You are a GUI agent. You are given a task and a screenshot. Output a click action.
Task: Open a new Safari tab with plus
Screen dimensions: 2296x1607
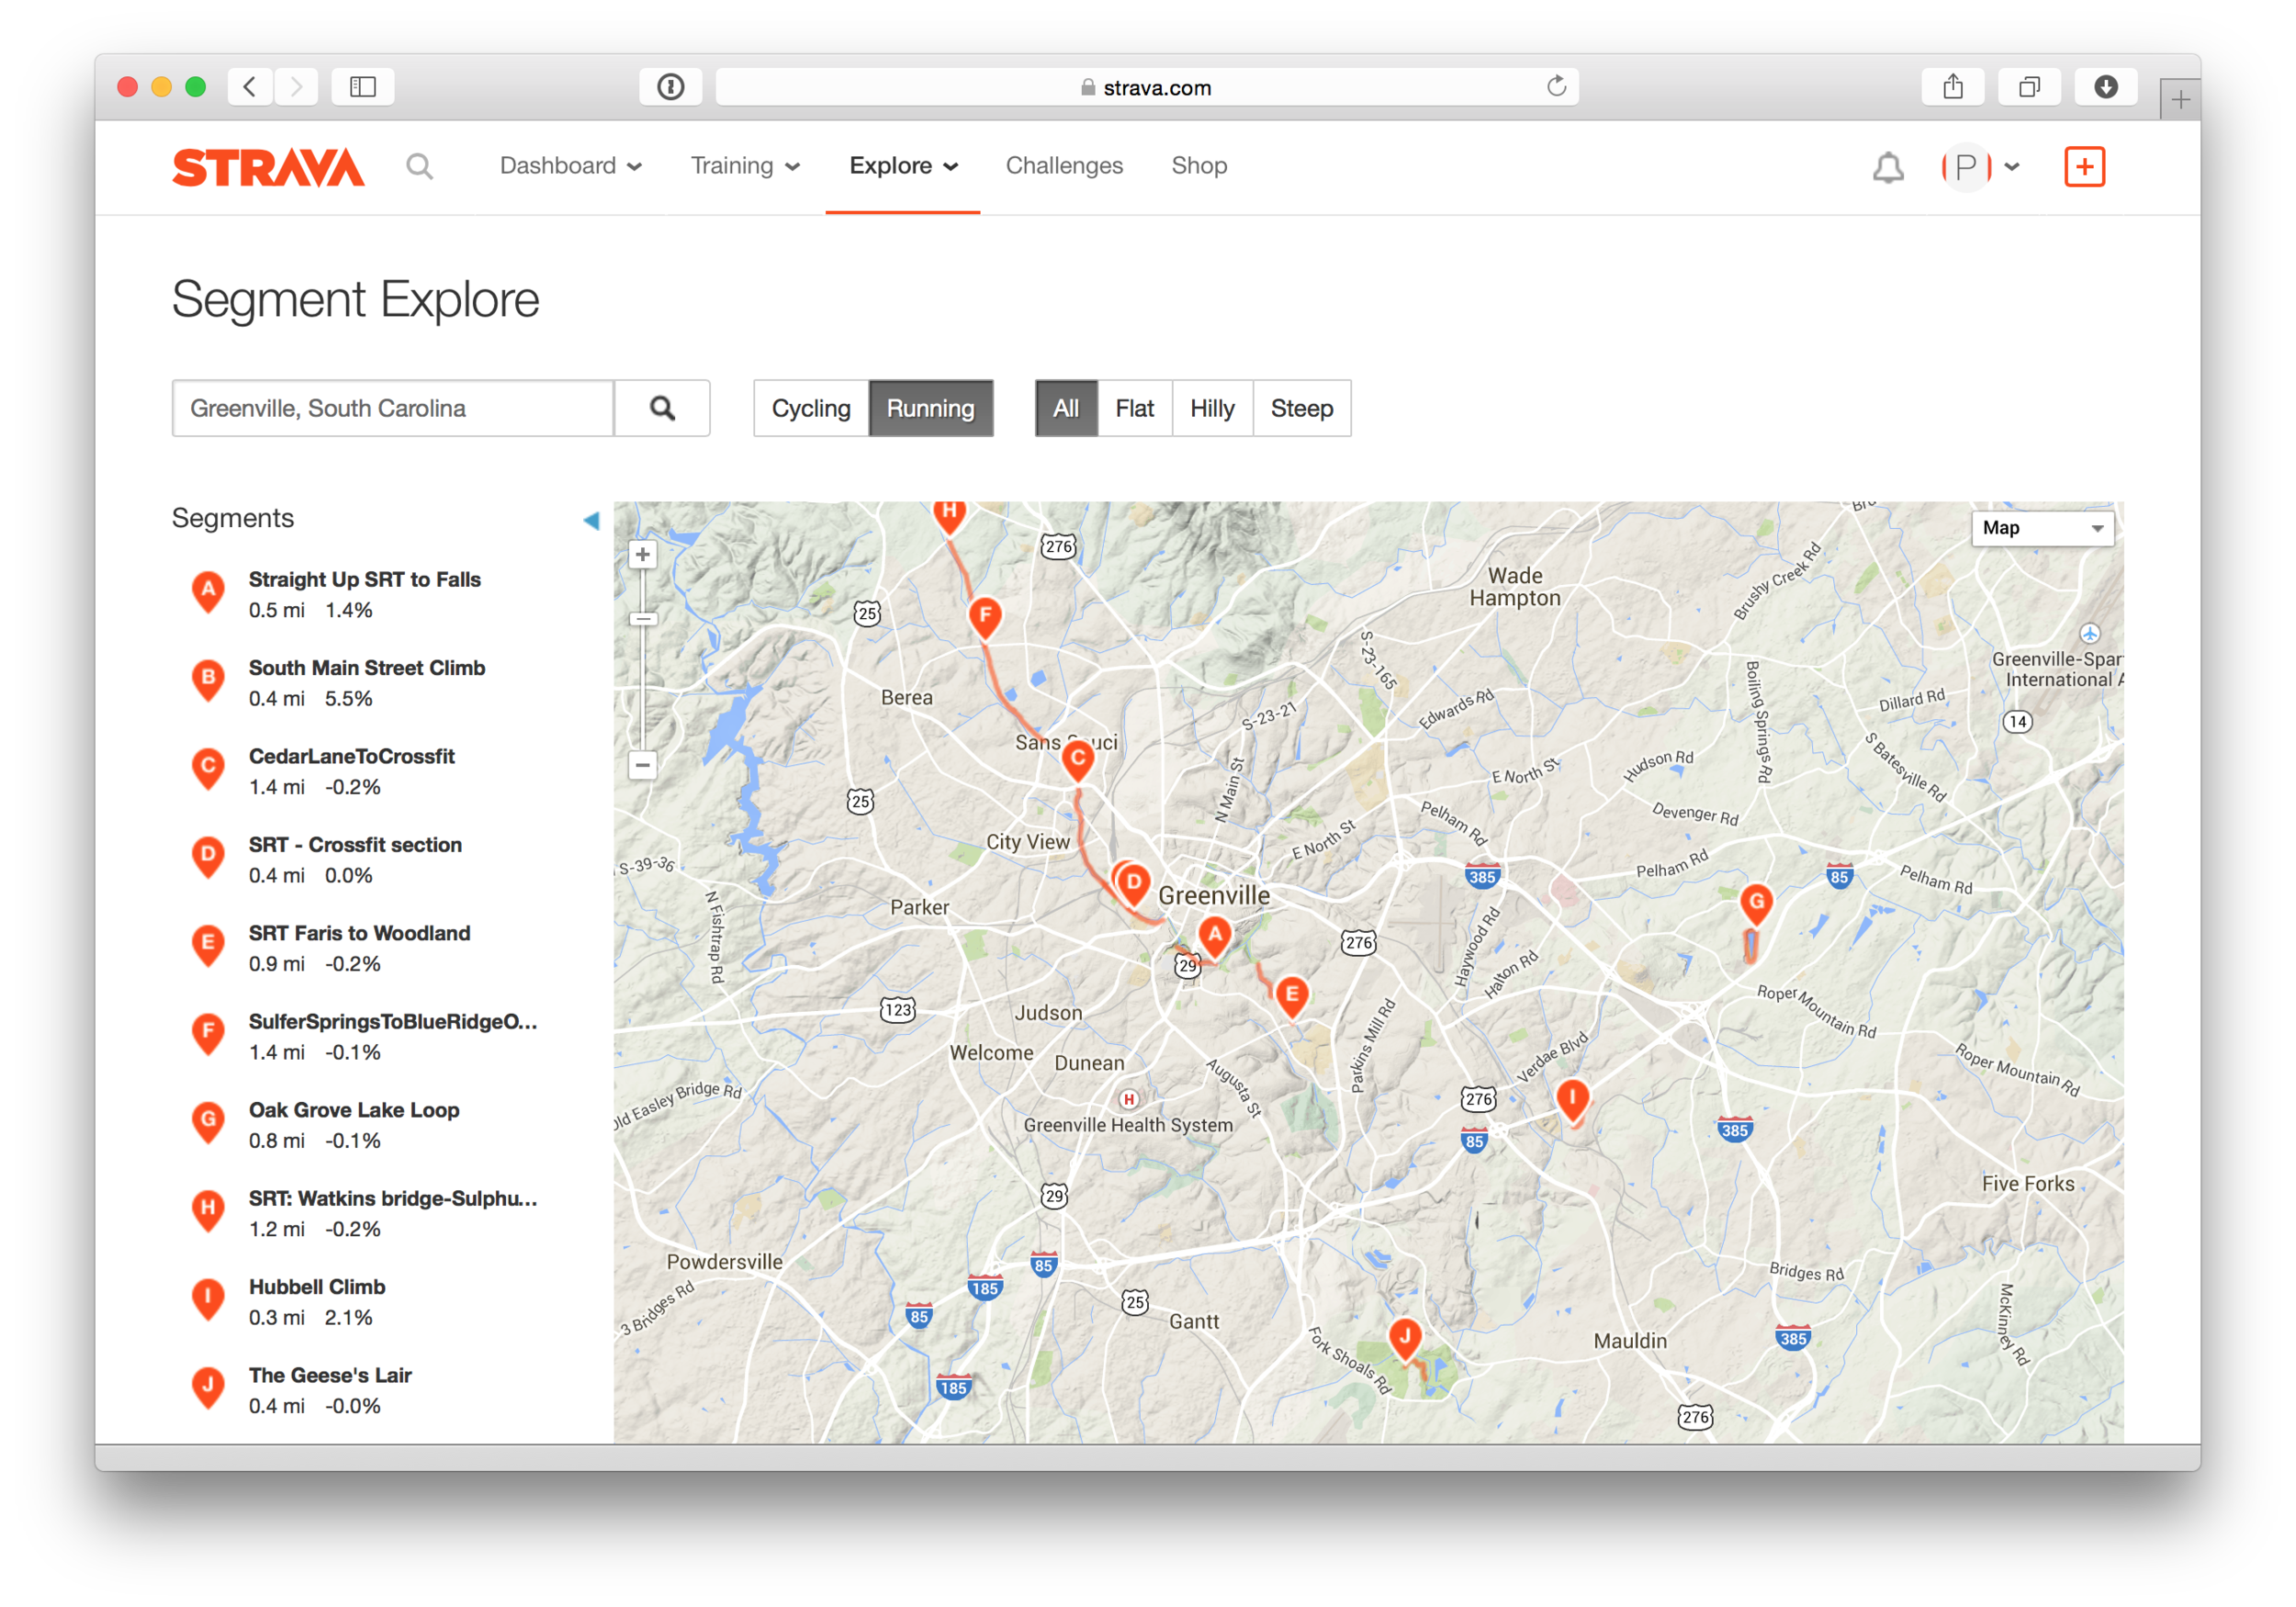(x=2181, y=99)
